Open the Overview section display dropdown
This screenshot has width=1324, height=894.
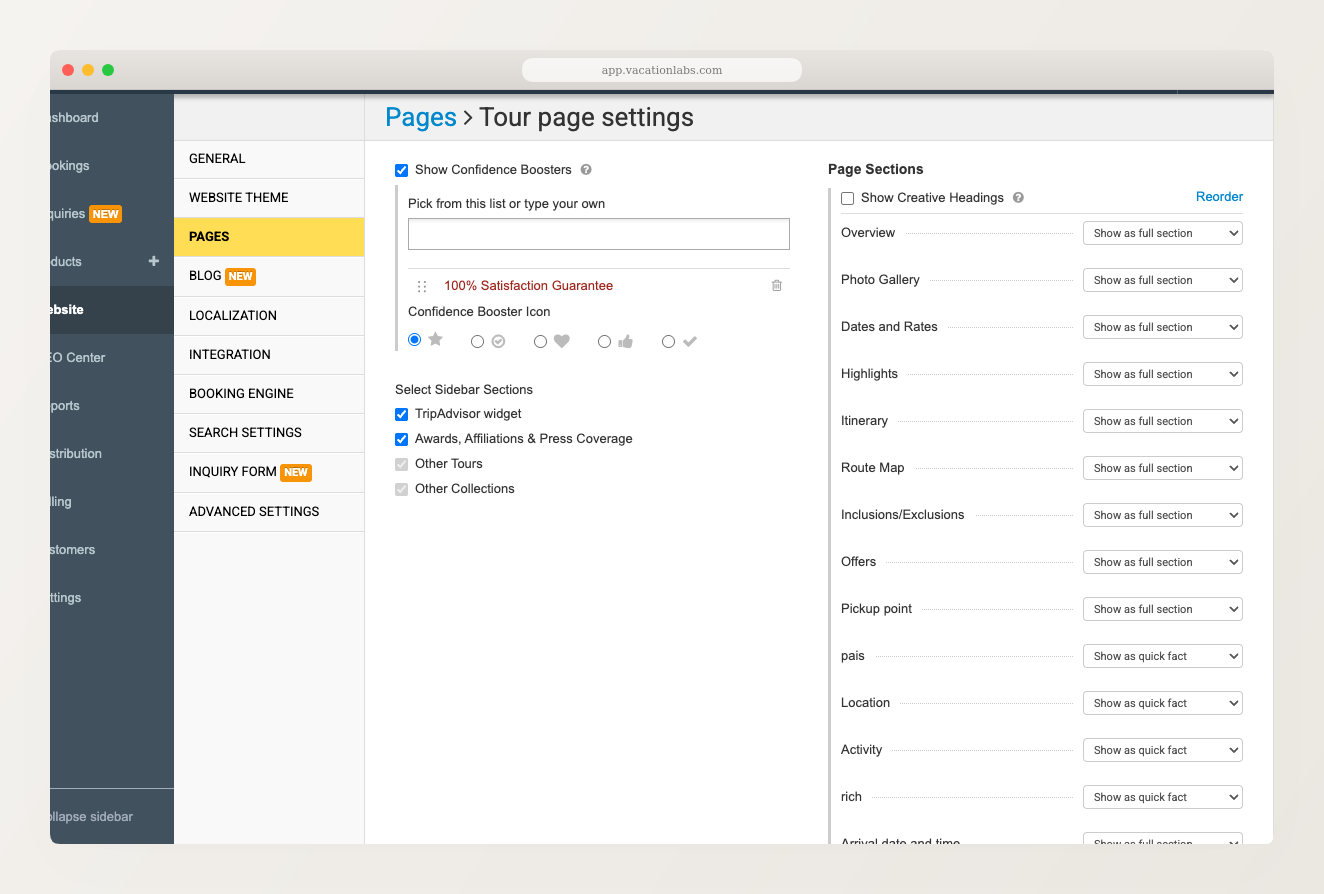(1162, 232)
